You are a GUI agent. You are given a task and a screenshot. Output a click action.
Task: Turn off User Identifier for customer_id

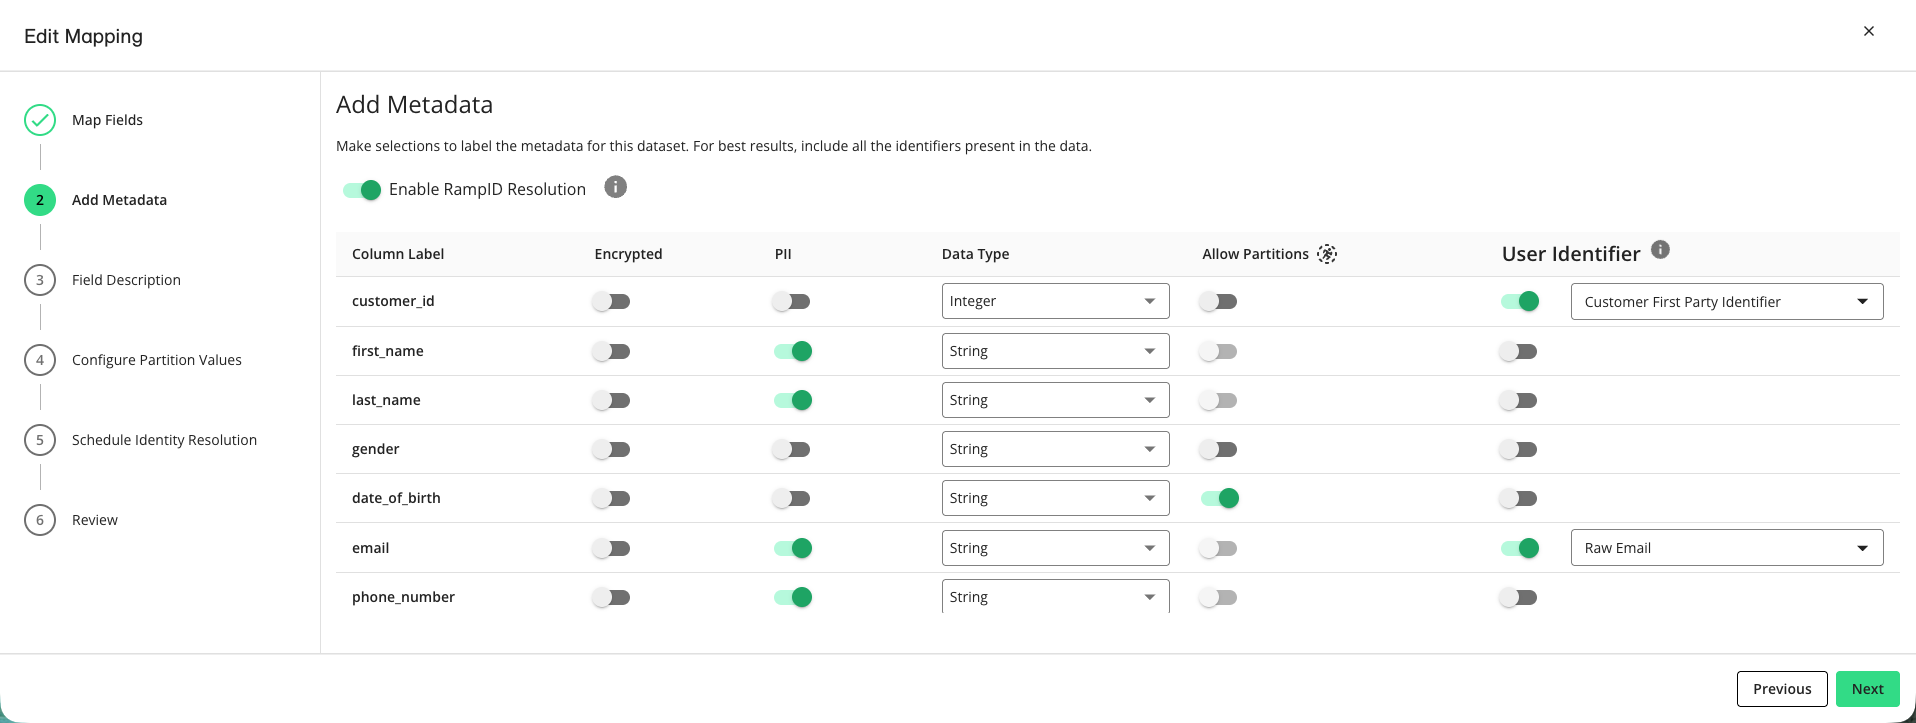click(x=1520, y=301)
